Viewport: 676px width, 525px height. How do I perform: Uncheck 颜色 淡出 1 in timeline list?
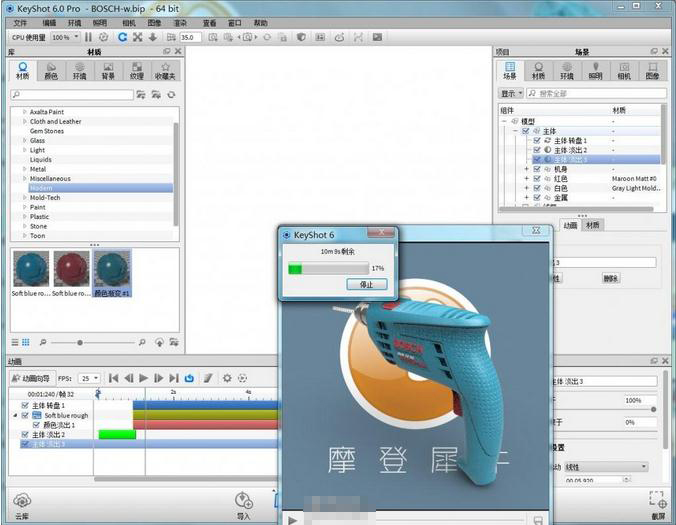36,425
